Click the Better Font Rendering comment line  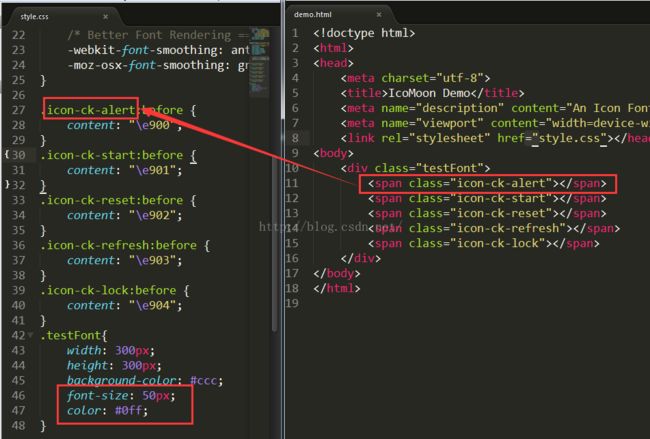(158, 35)
